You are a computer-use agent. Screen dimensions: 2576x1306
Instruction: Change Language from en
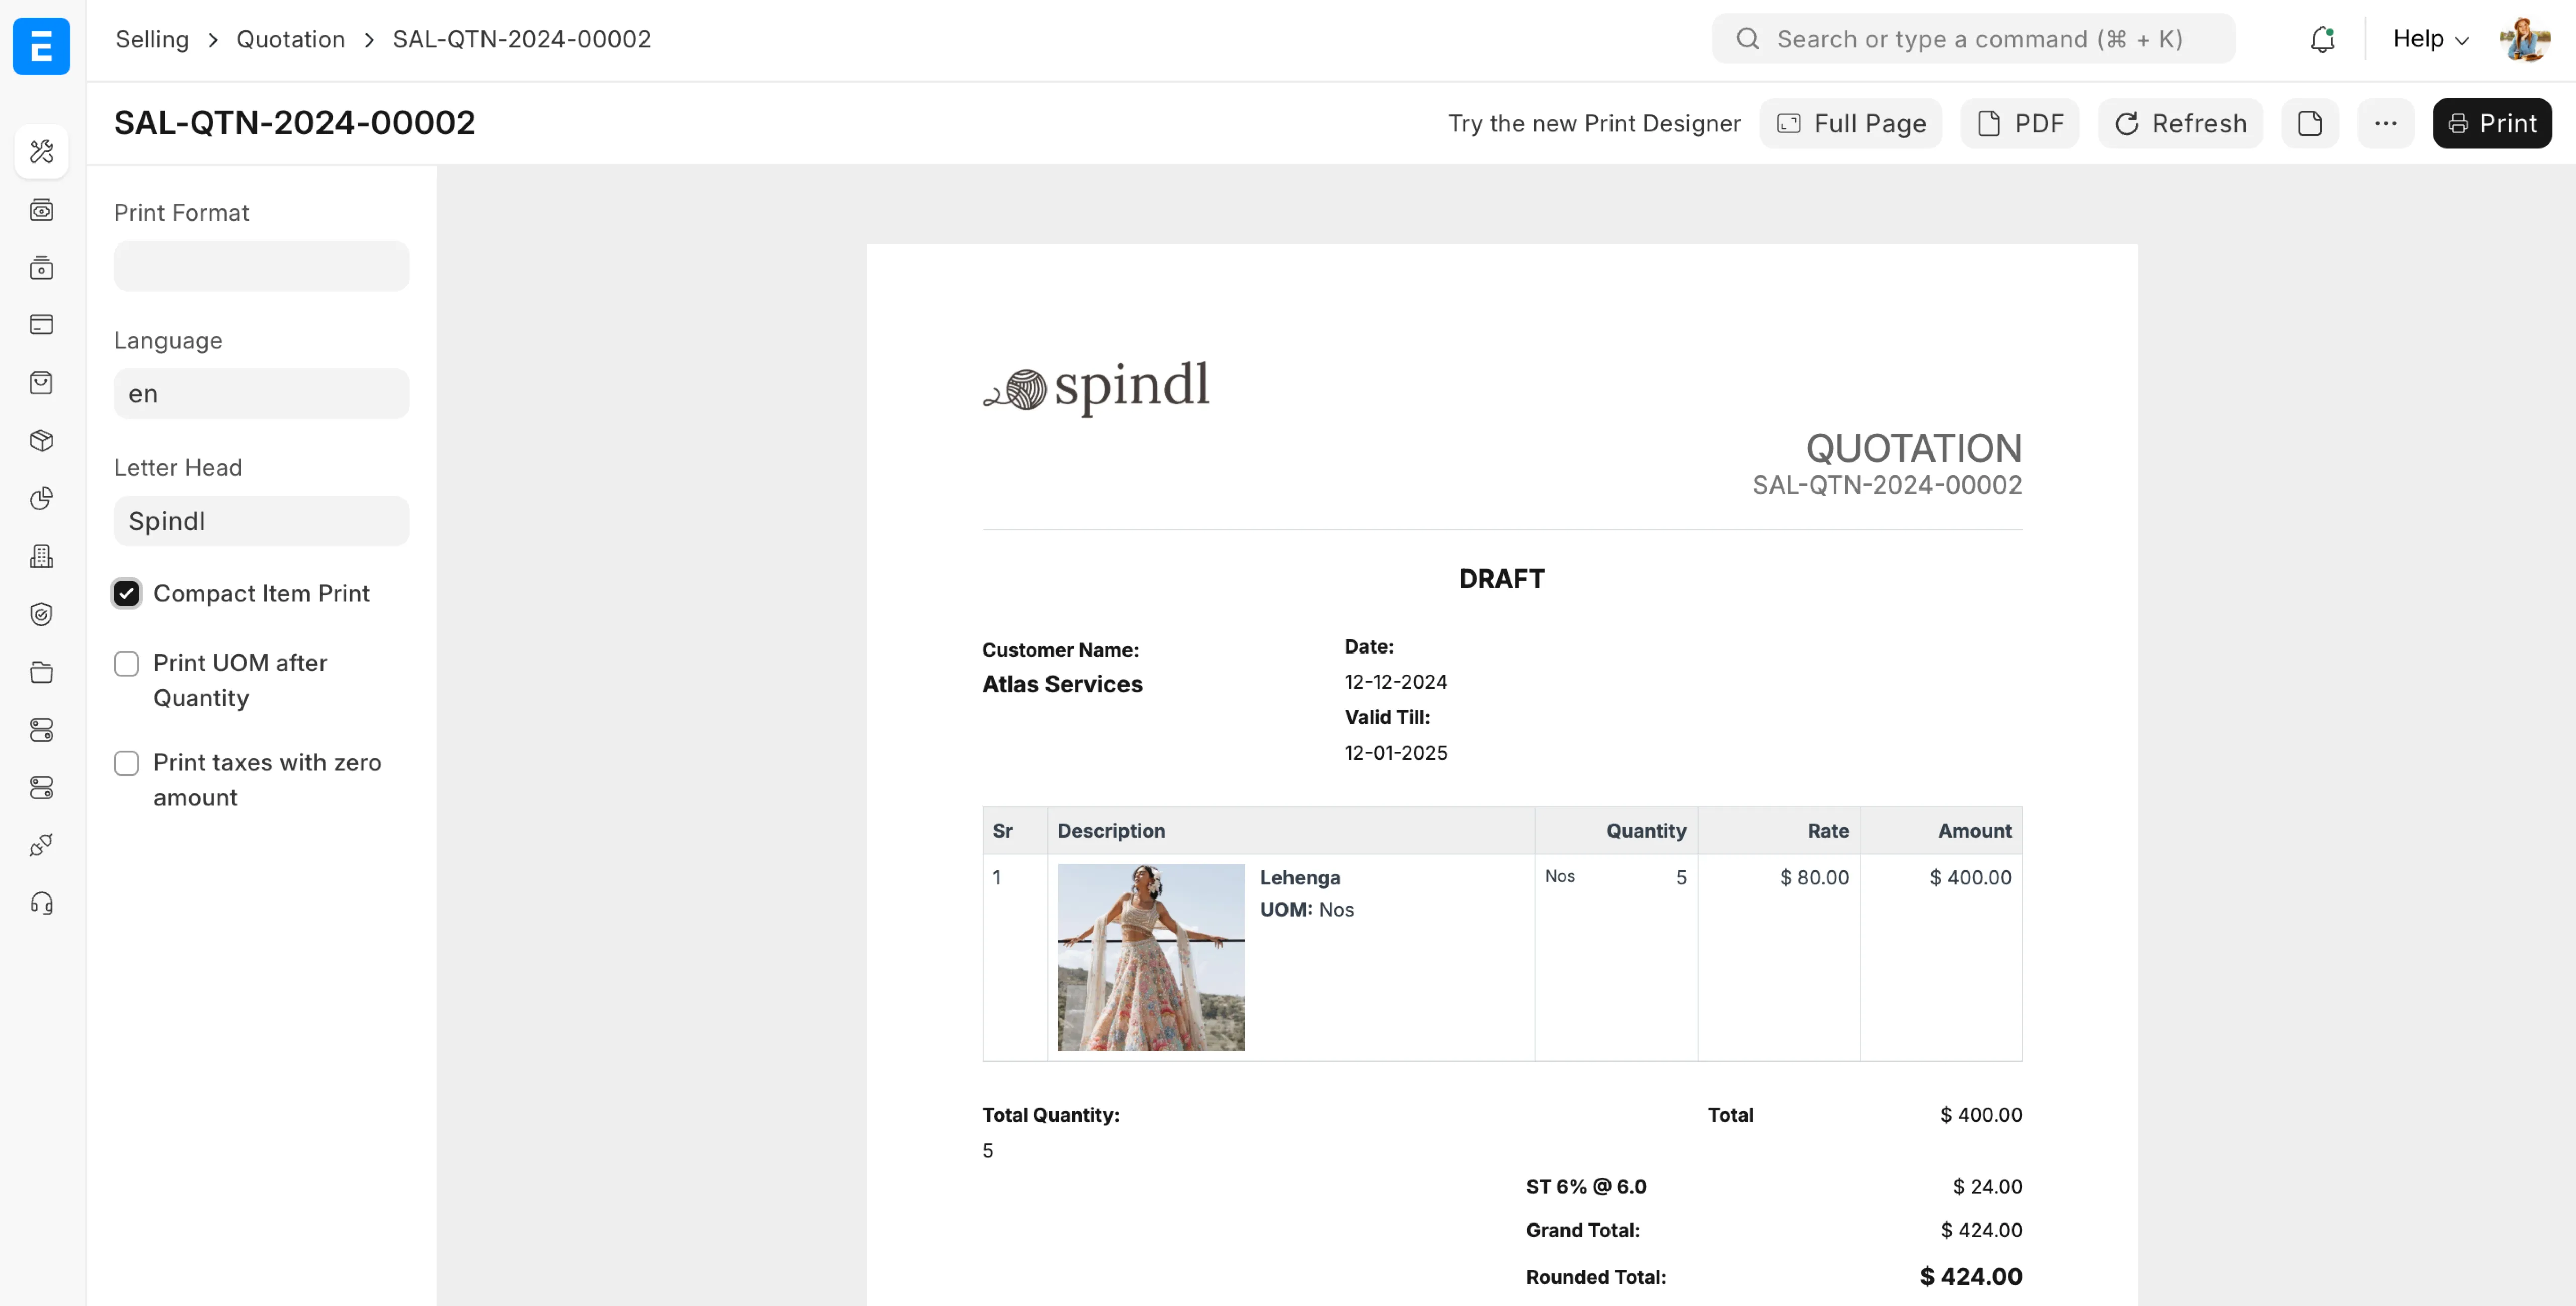pyautogui.click(x=261, y=393)
